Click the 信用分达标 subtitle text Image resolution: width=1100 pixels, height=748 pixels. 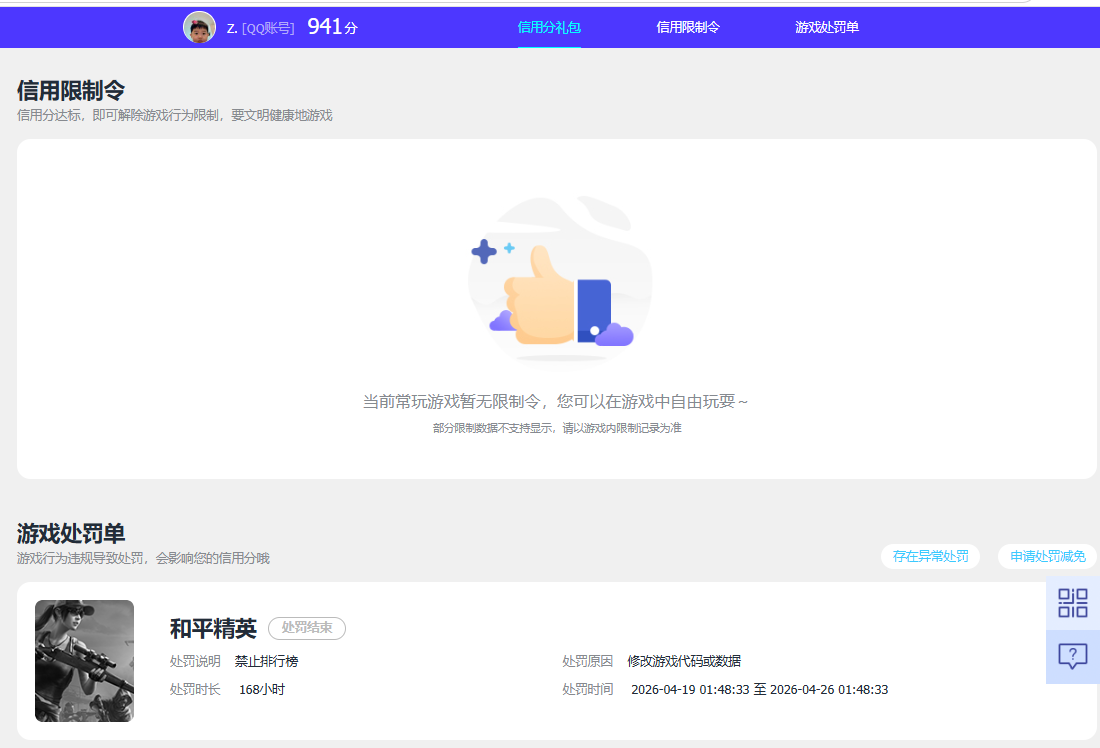click(175, 115)
